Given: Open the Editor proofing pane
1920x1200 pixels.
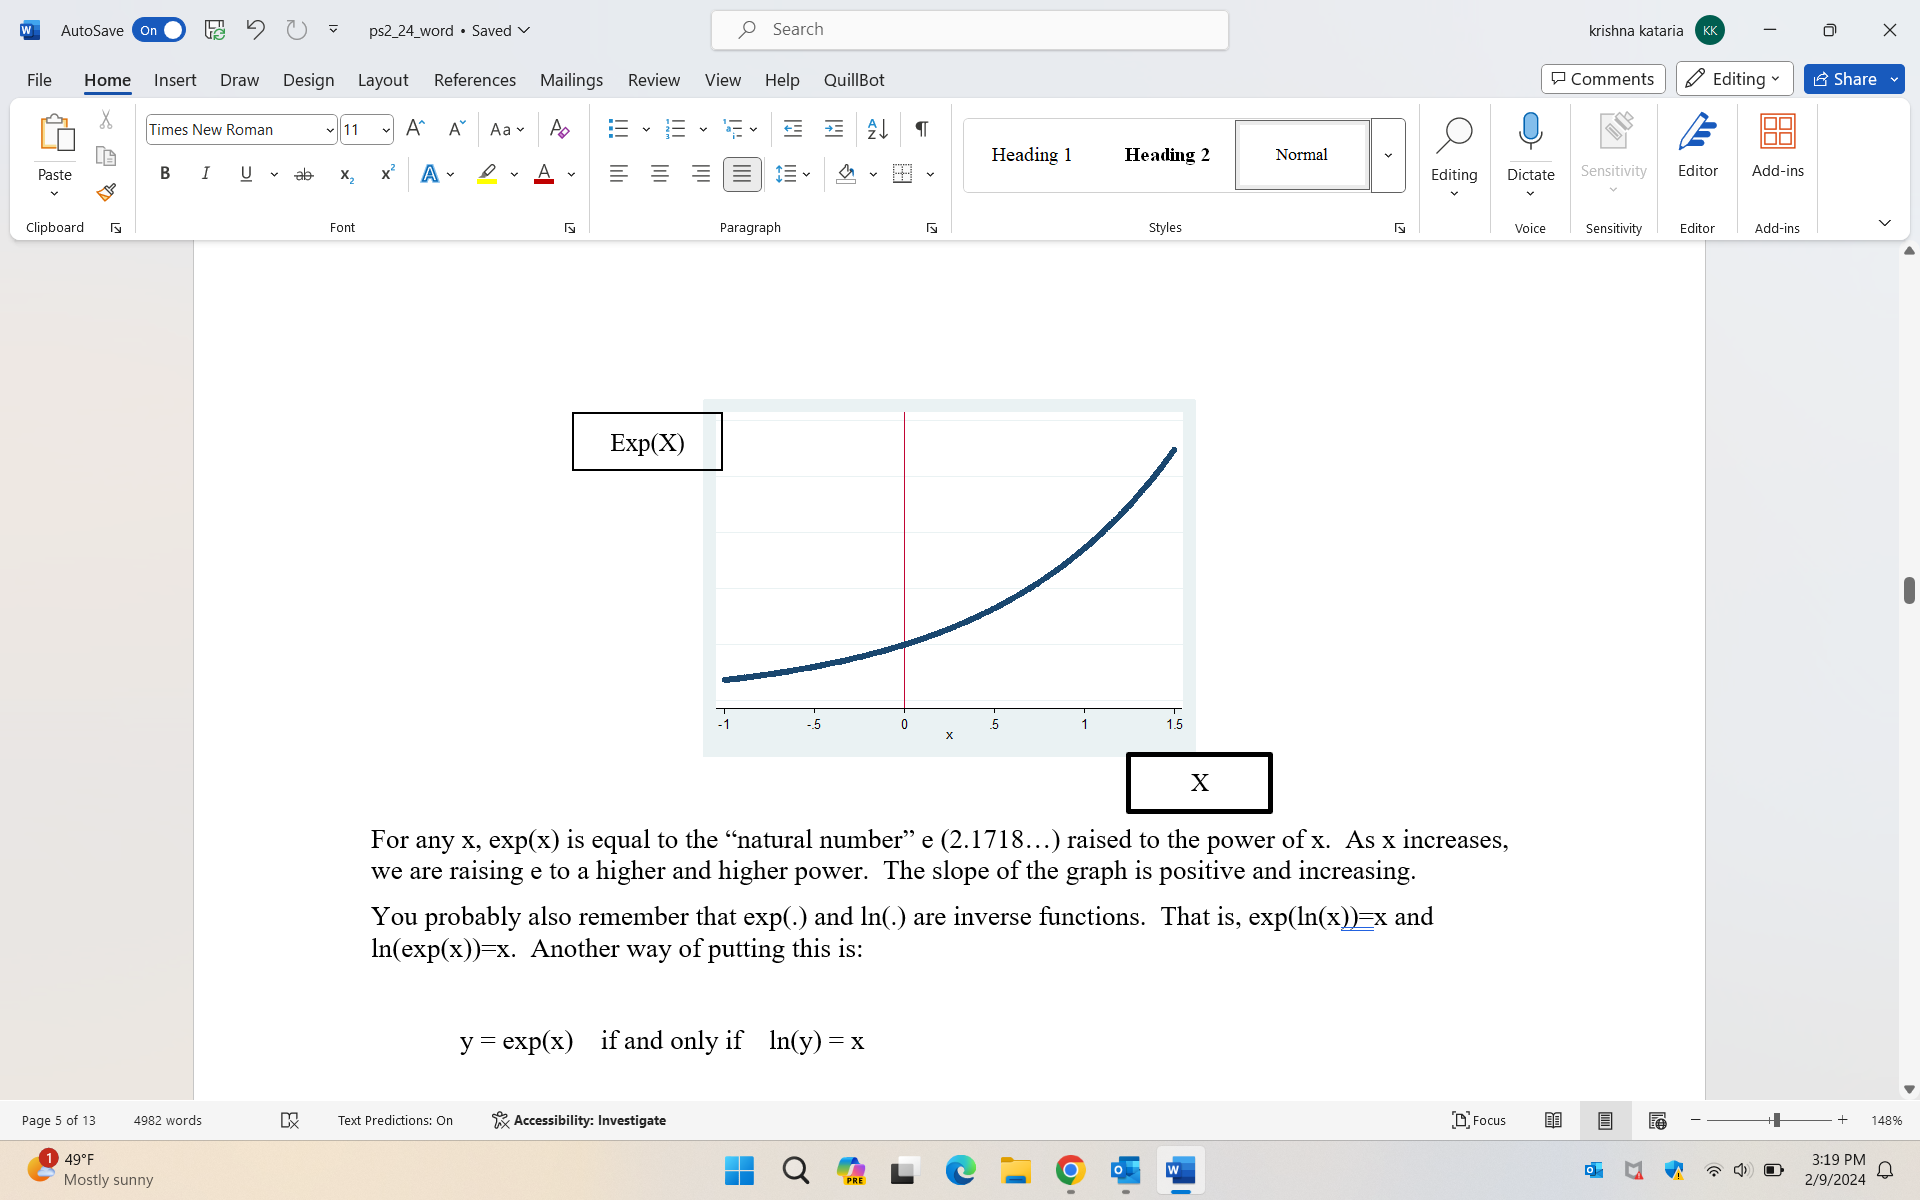Looking at the screenshot, I should click(x=1697, y=145).
